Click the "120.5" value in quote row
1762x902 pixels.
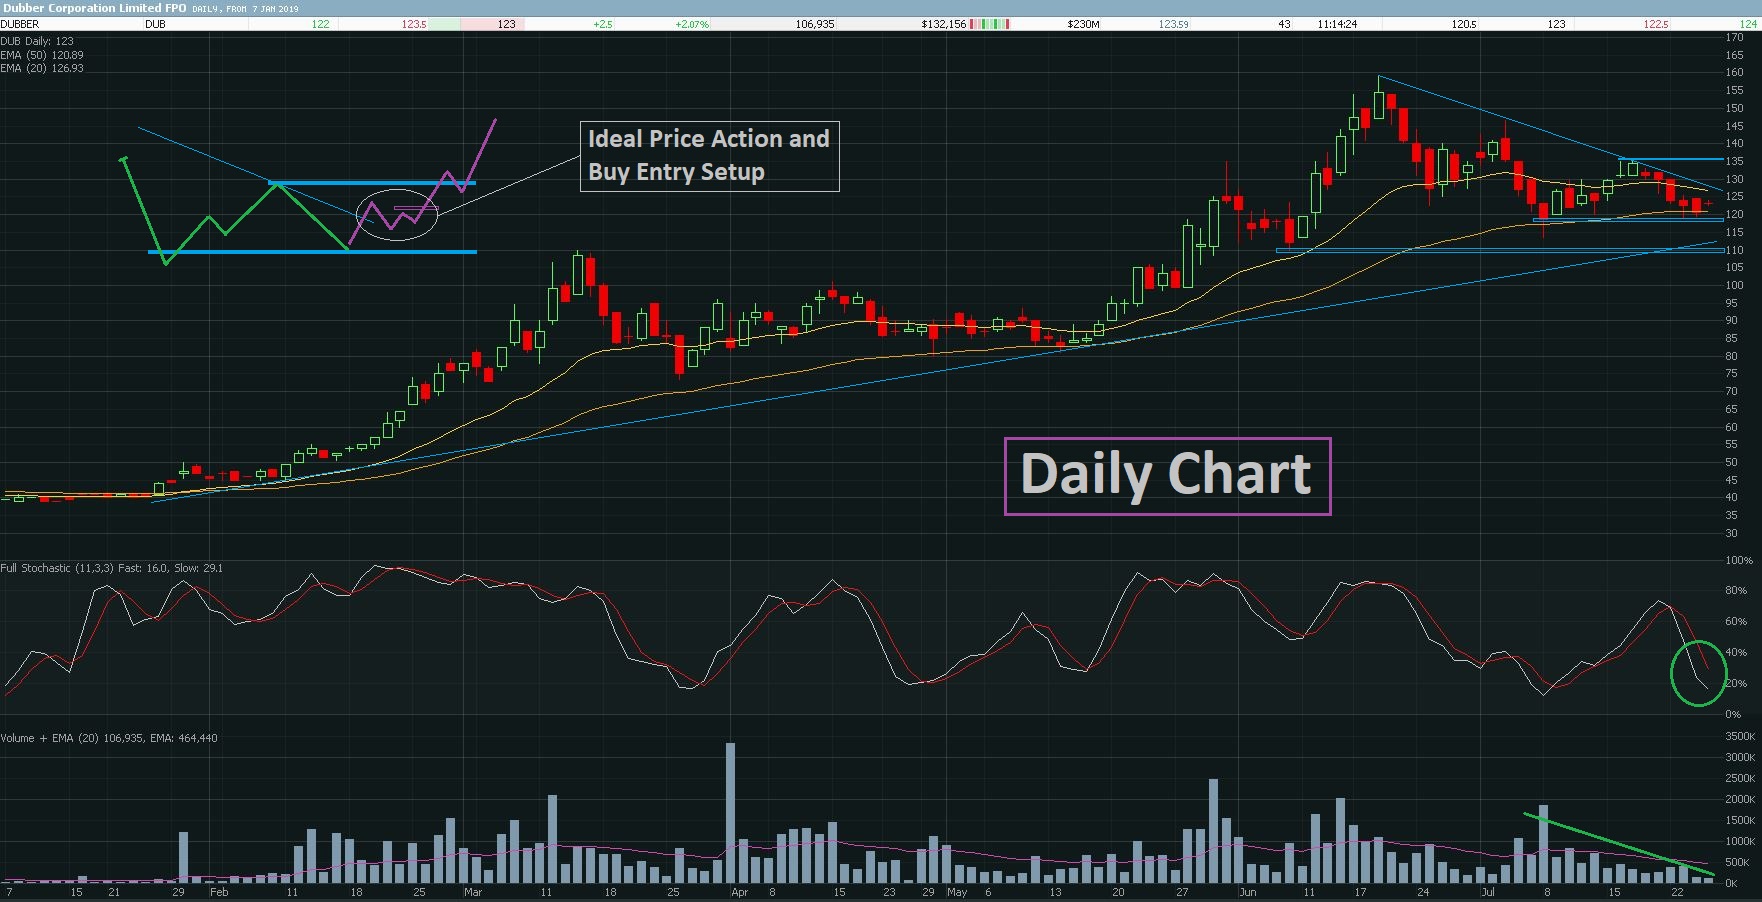point(1464,24)
